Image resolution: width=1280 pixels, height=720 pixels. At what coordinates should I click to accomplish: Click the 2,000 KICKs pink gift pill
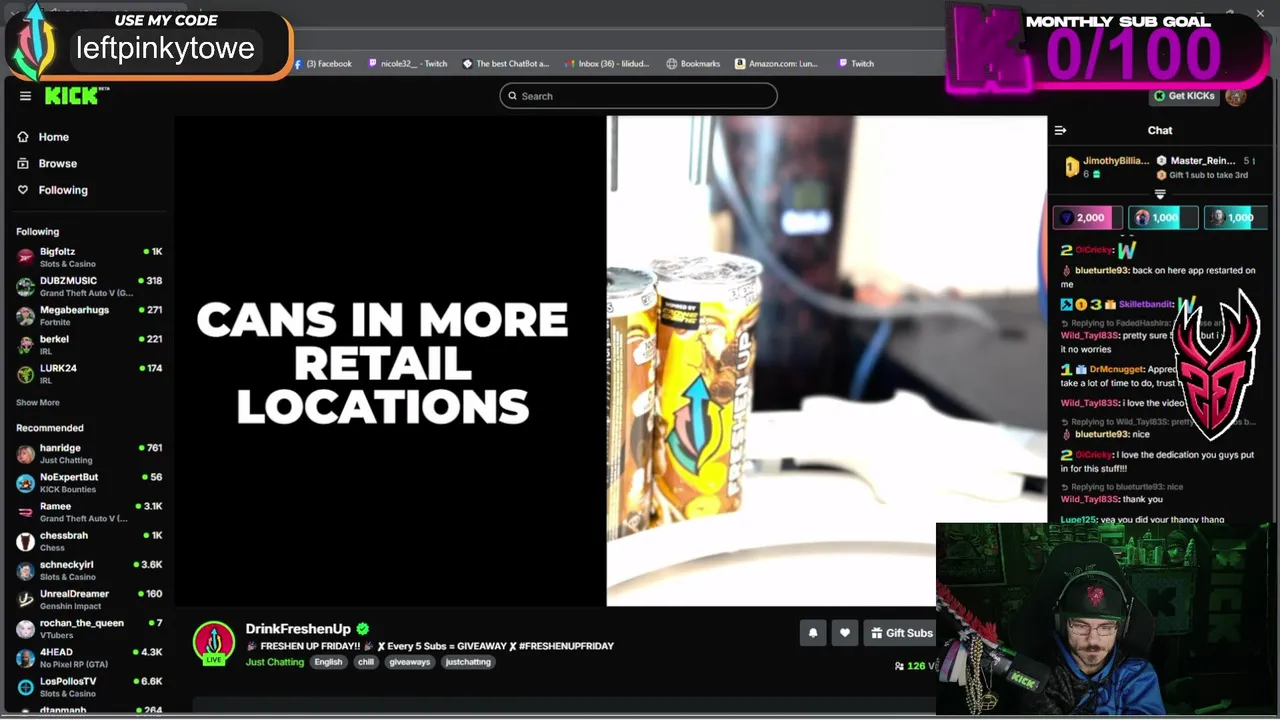coord(1088,218)
